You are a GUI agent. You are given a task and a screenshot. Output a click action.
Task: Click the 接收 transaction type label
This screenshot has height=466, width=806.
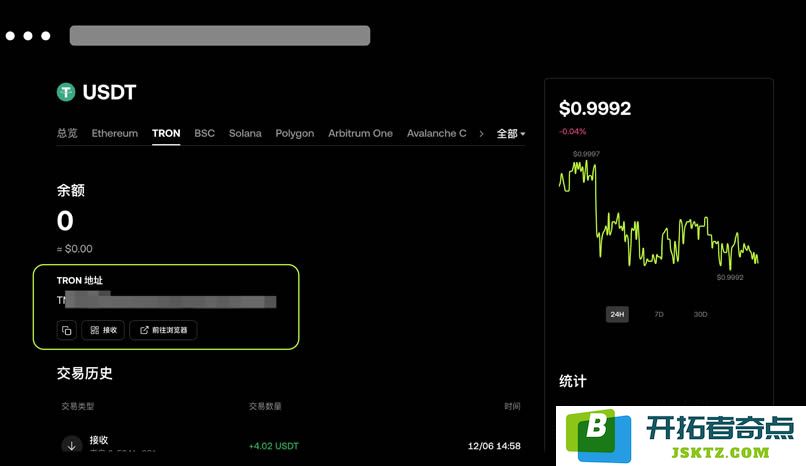pyautogui.click(x=99, y=440)
